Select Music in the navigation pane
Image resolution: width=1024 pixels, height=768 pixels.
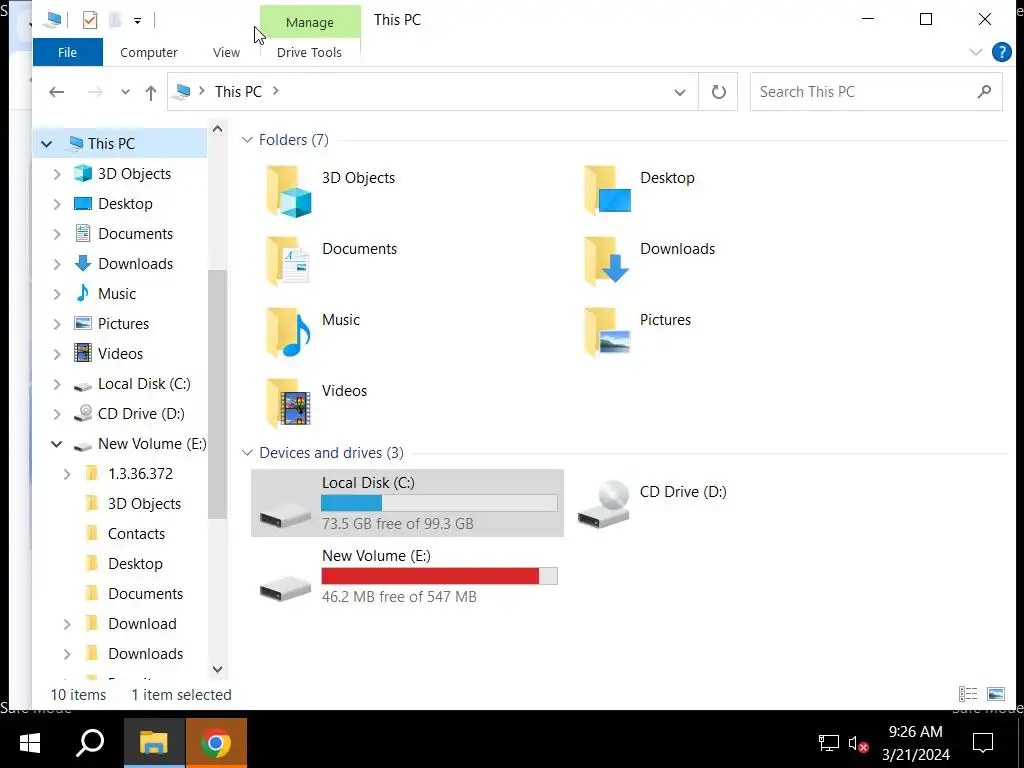click(x=116, y=294)
